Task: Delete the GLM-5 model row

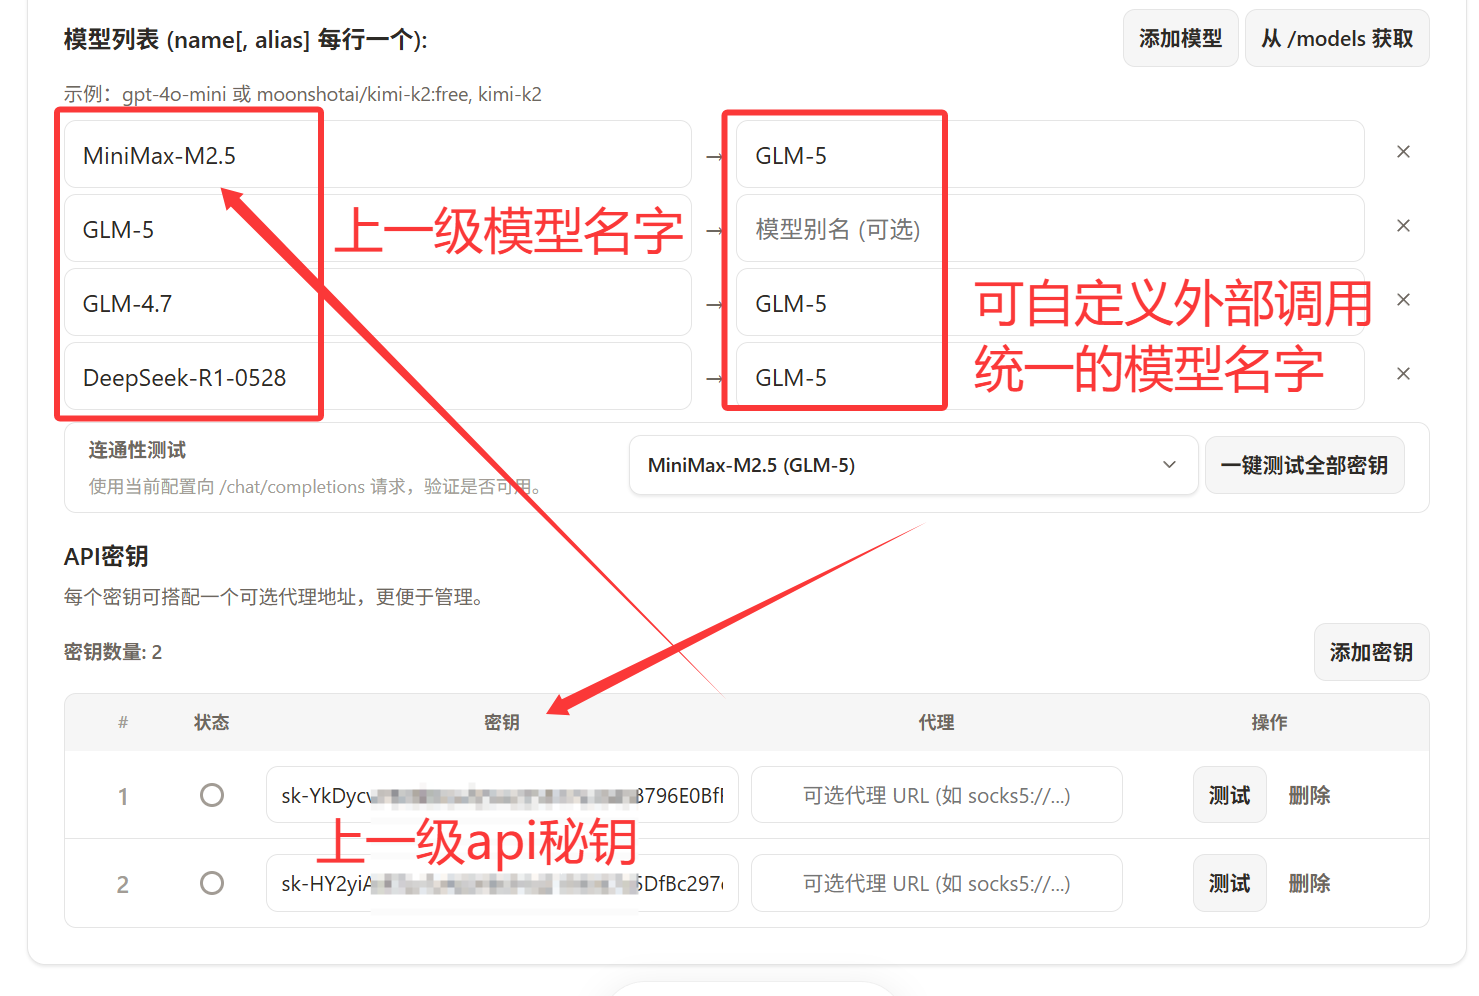Action: (1403, 226)
